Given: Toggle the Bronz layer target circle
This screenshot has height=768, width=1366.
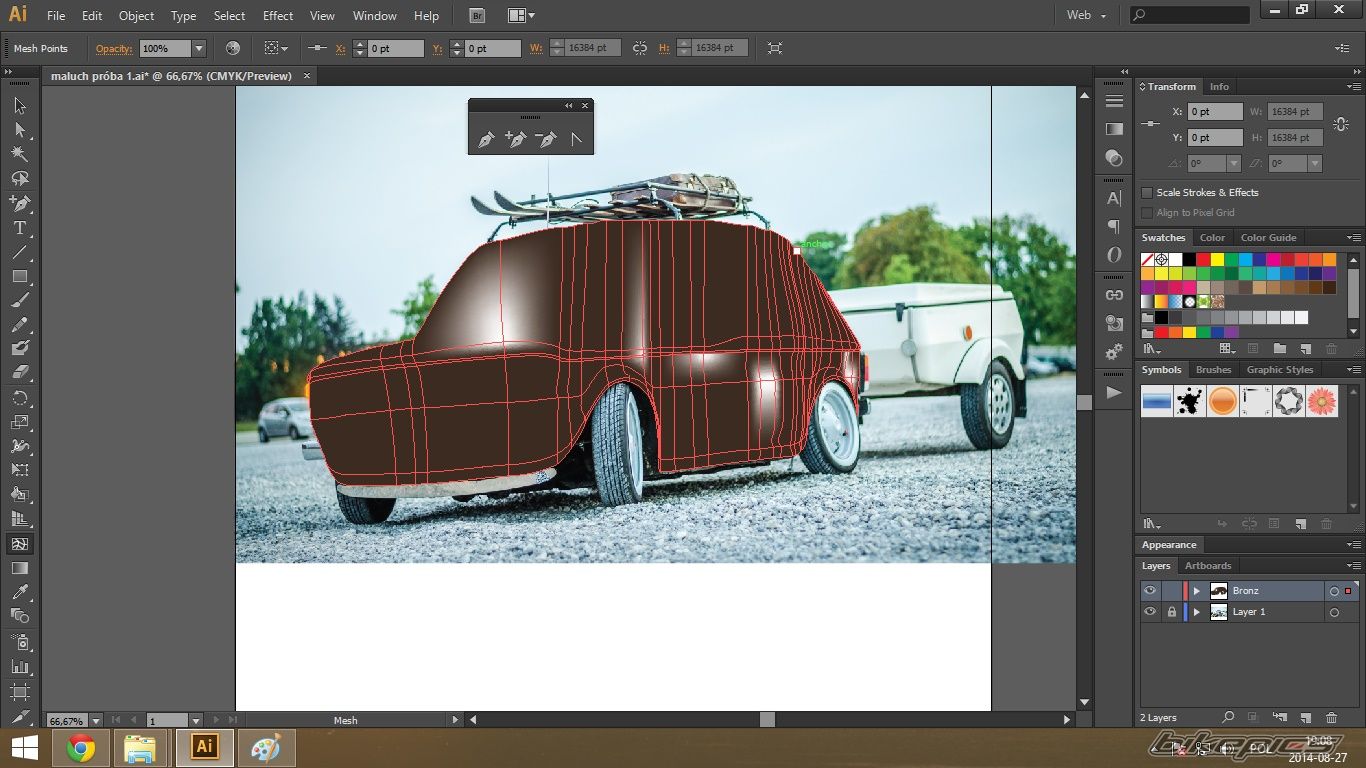Looking at the screenshot, I should tap(1334, 591).
